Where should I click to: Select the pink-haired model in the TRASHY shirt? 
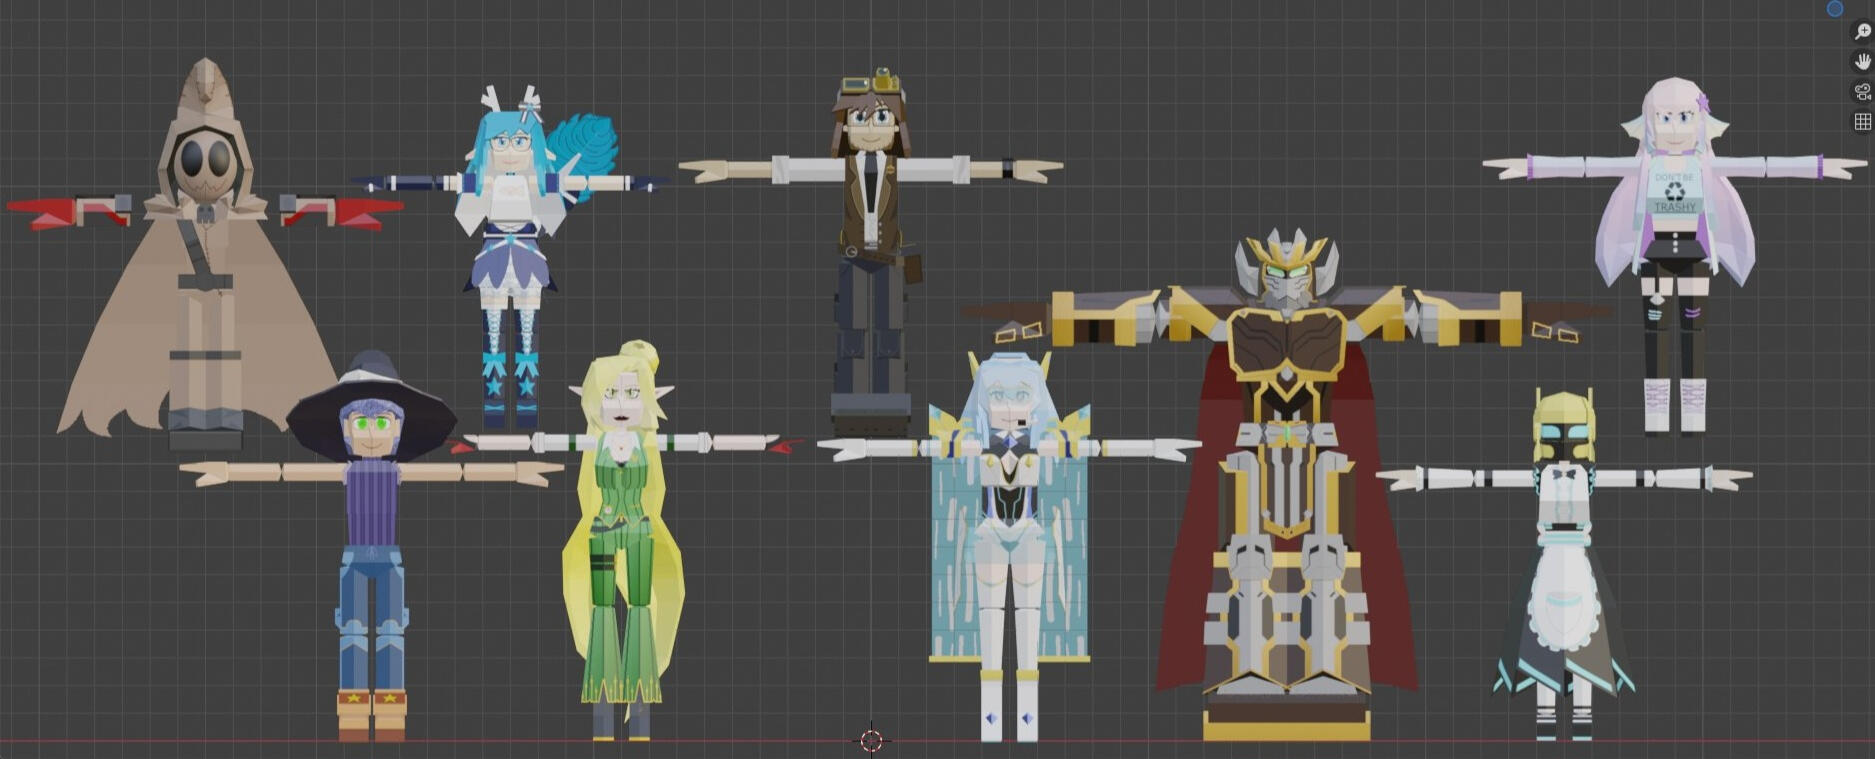click(x=1674, y=255)
